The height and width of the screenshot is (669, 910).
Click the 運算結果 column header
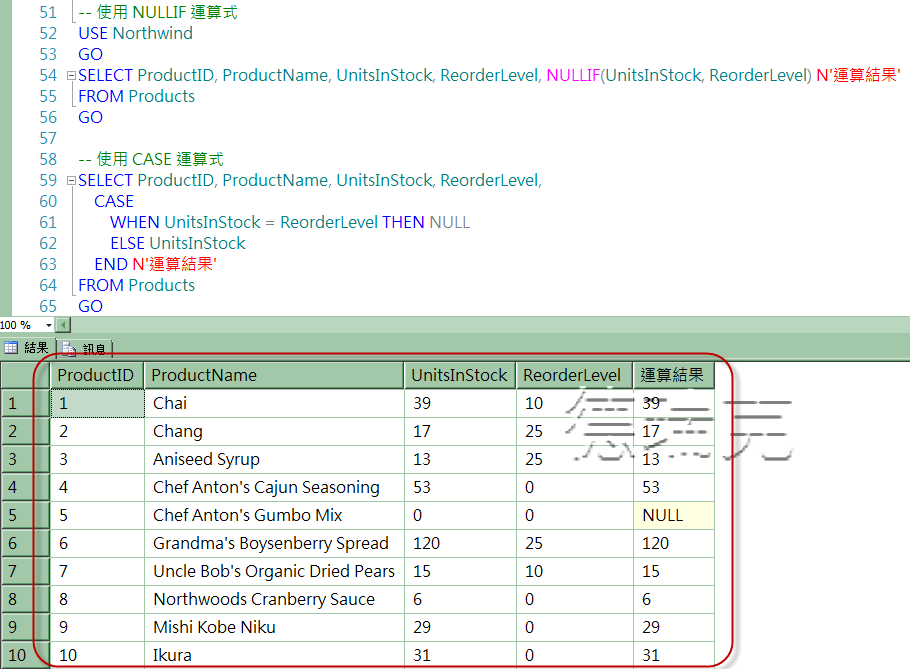tap(672, 374)
